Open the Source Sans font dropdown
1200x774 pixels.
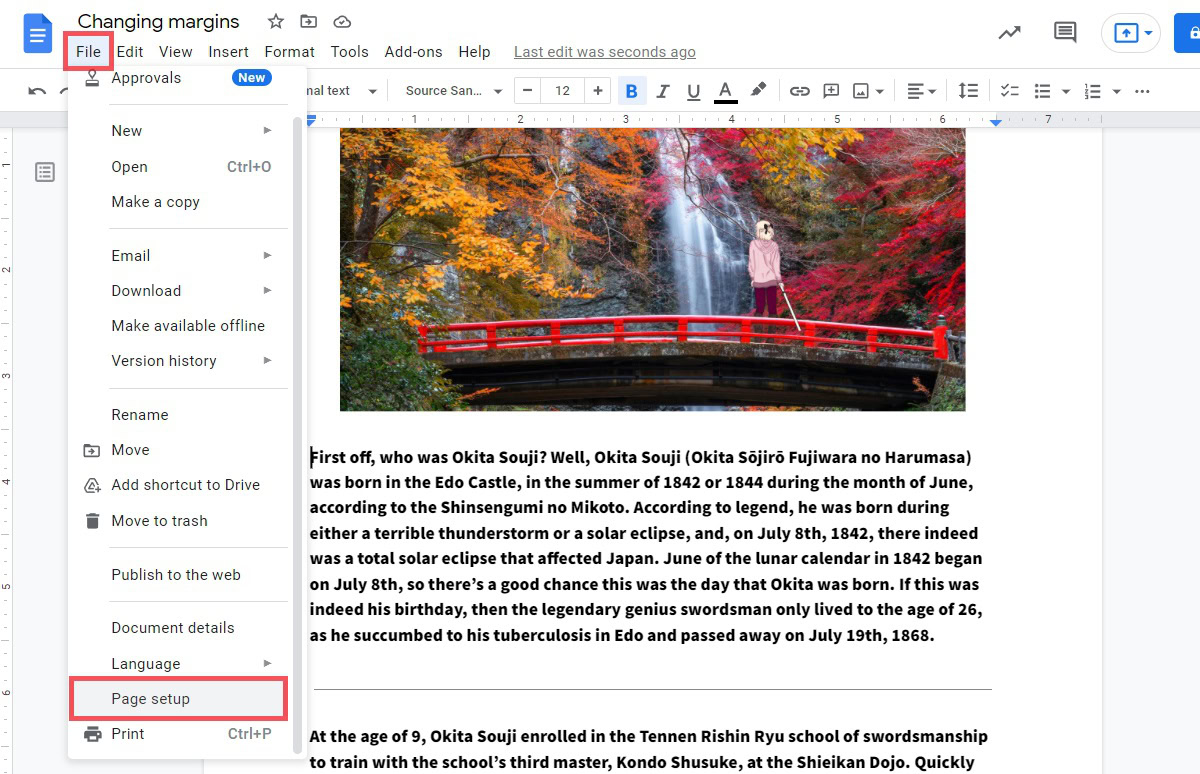(453, 91)
